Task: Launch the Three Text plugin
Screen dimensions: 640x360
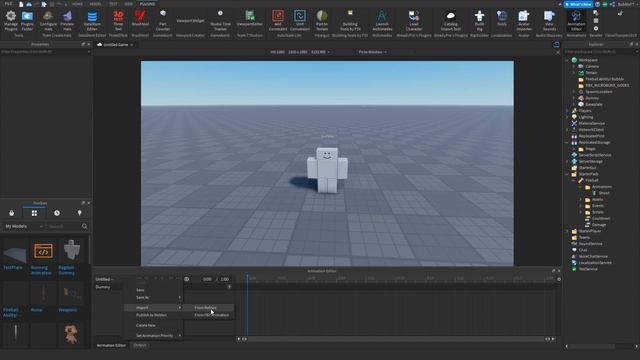Action: [118, 20]
